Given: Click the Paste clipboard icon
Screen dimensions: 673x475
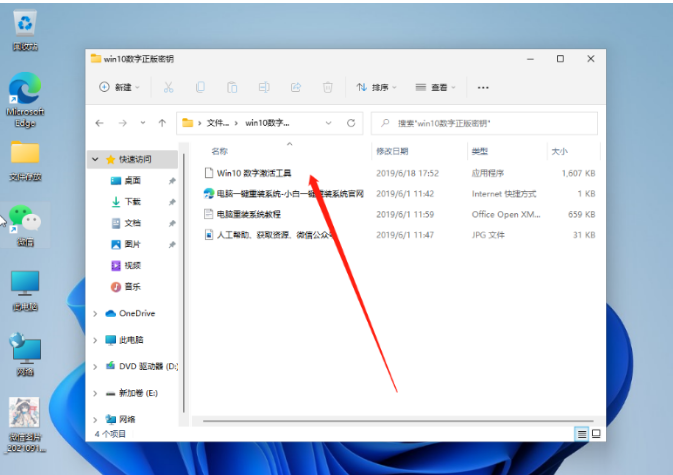Looking at the screenshot, I should [x=232, y=88].
